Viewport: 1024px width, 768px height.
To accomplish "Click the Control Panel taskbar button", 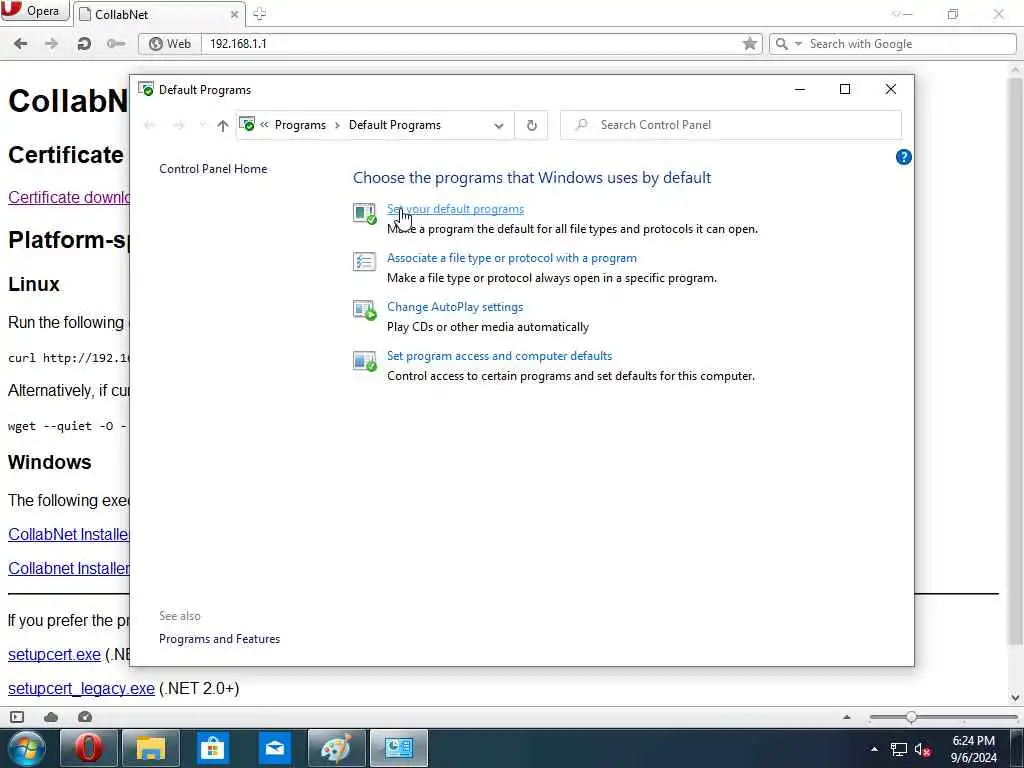I will (398, 748).
